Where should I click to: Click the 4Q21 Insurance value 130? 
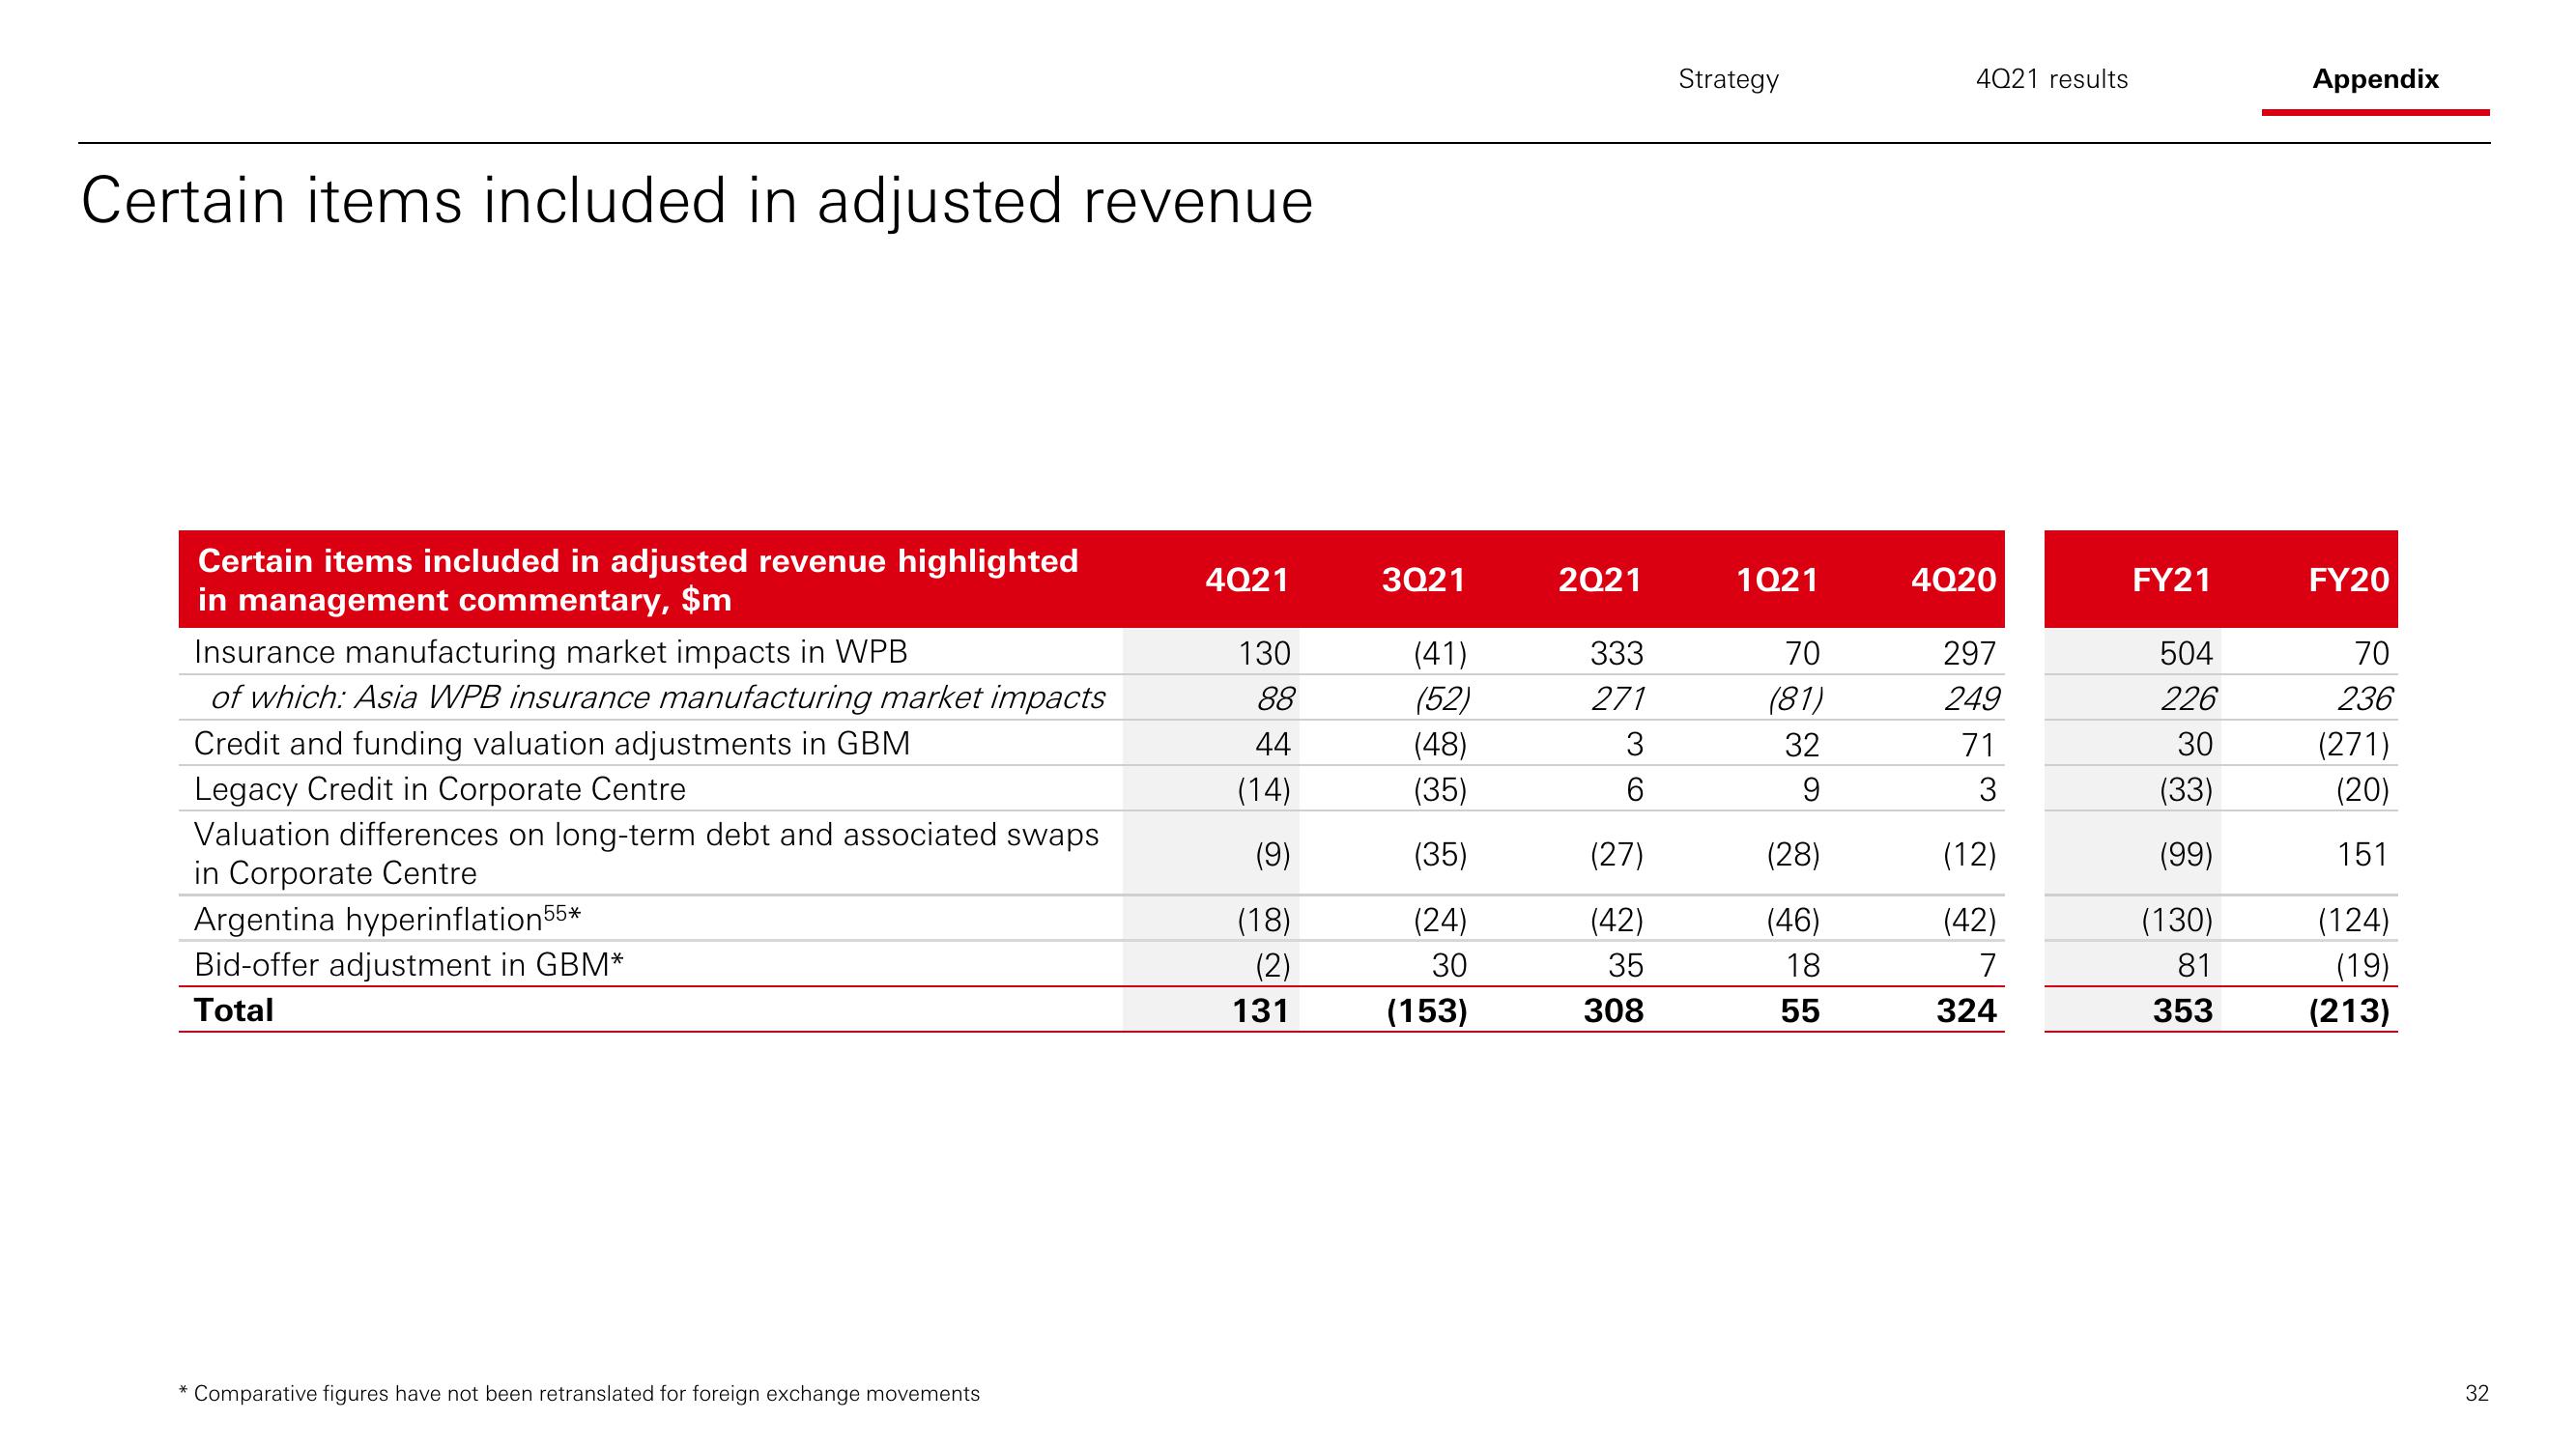1264,653
